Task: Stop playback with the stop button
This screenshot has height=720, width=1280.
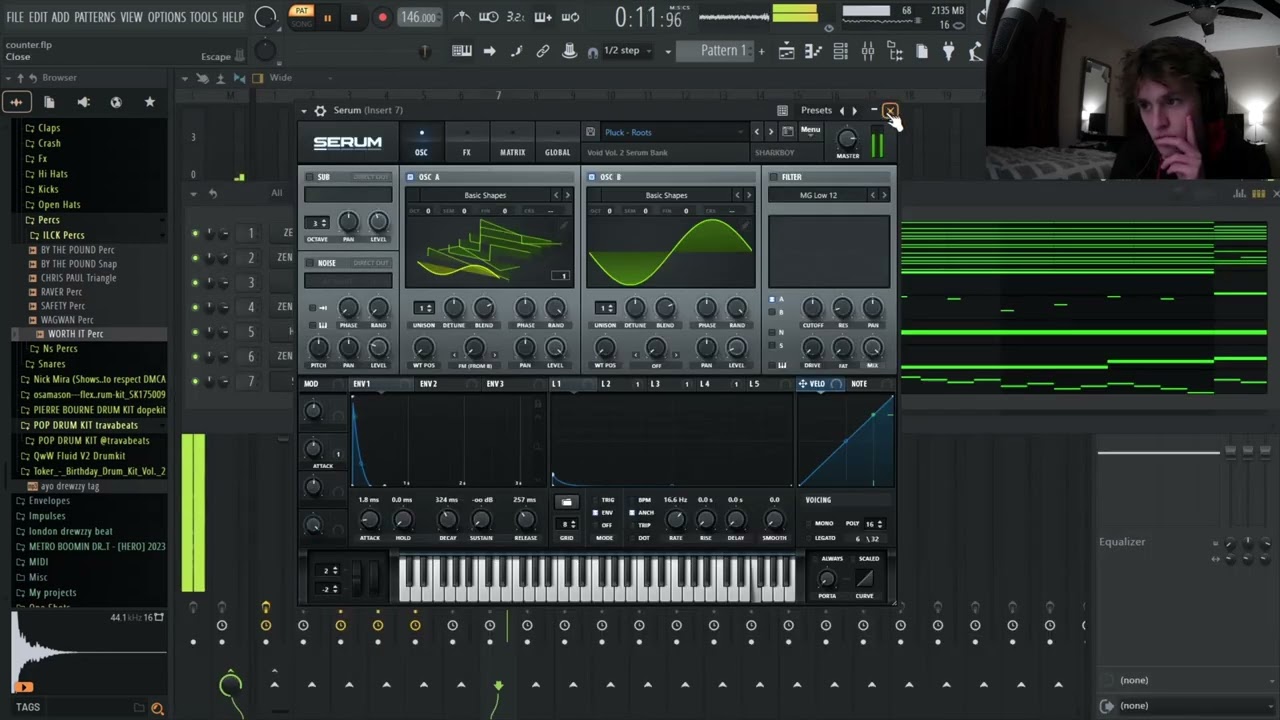Action: click(353, 17)
